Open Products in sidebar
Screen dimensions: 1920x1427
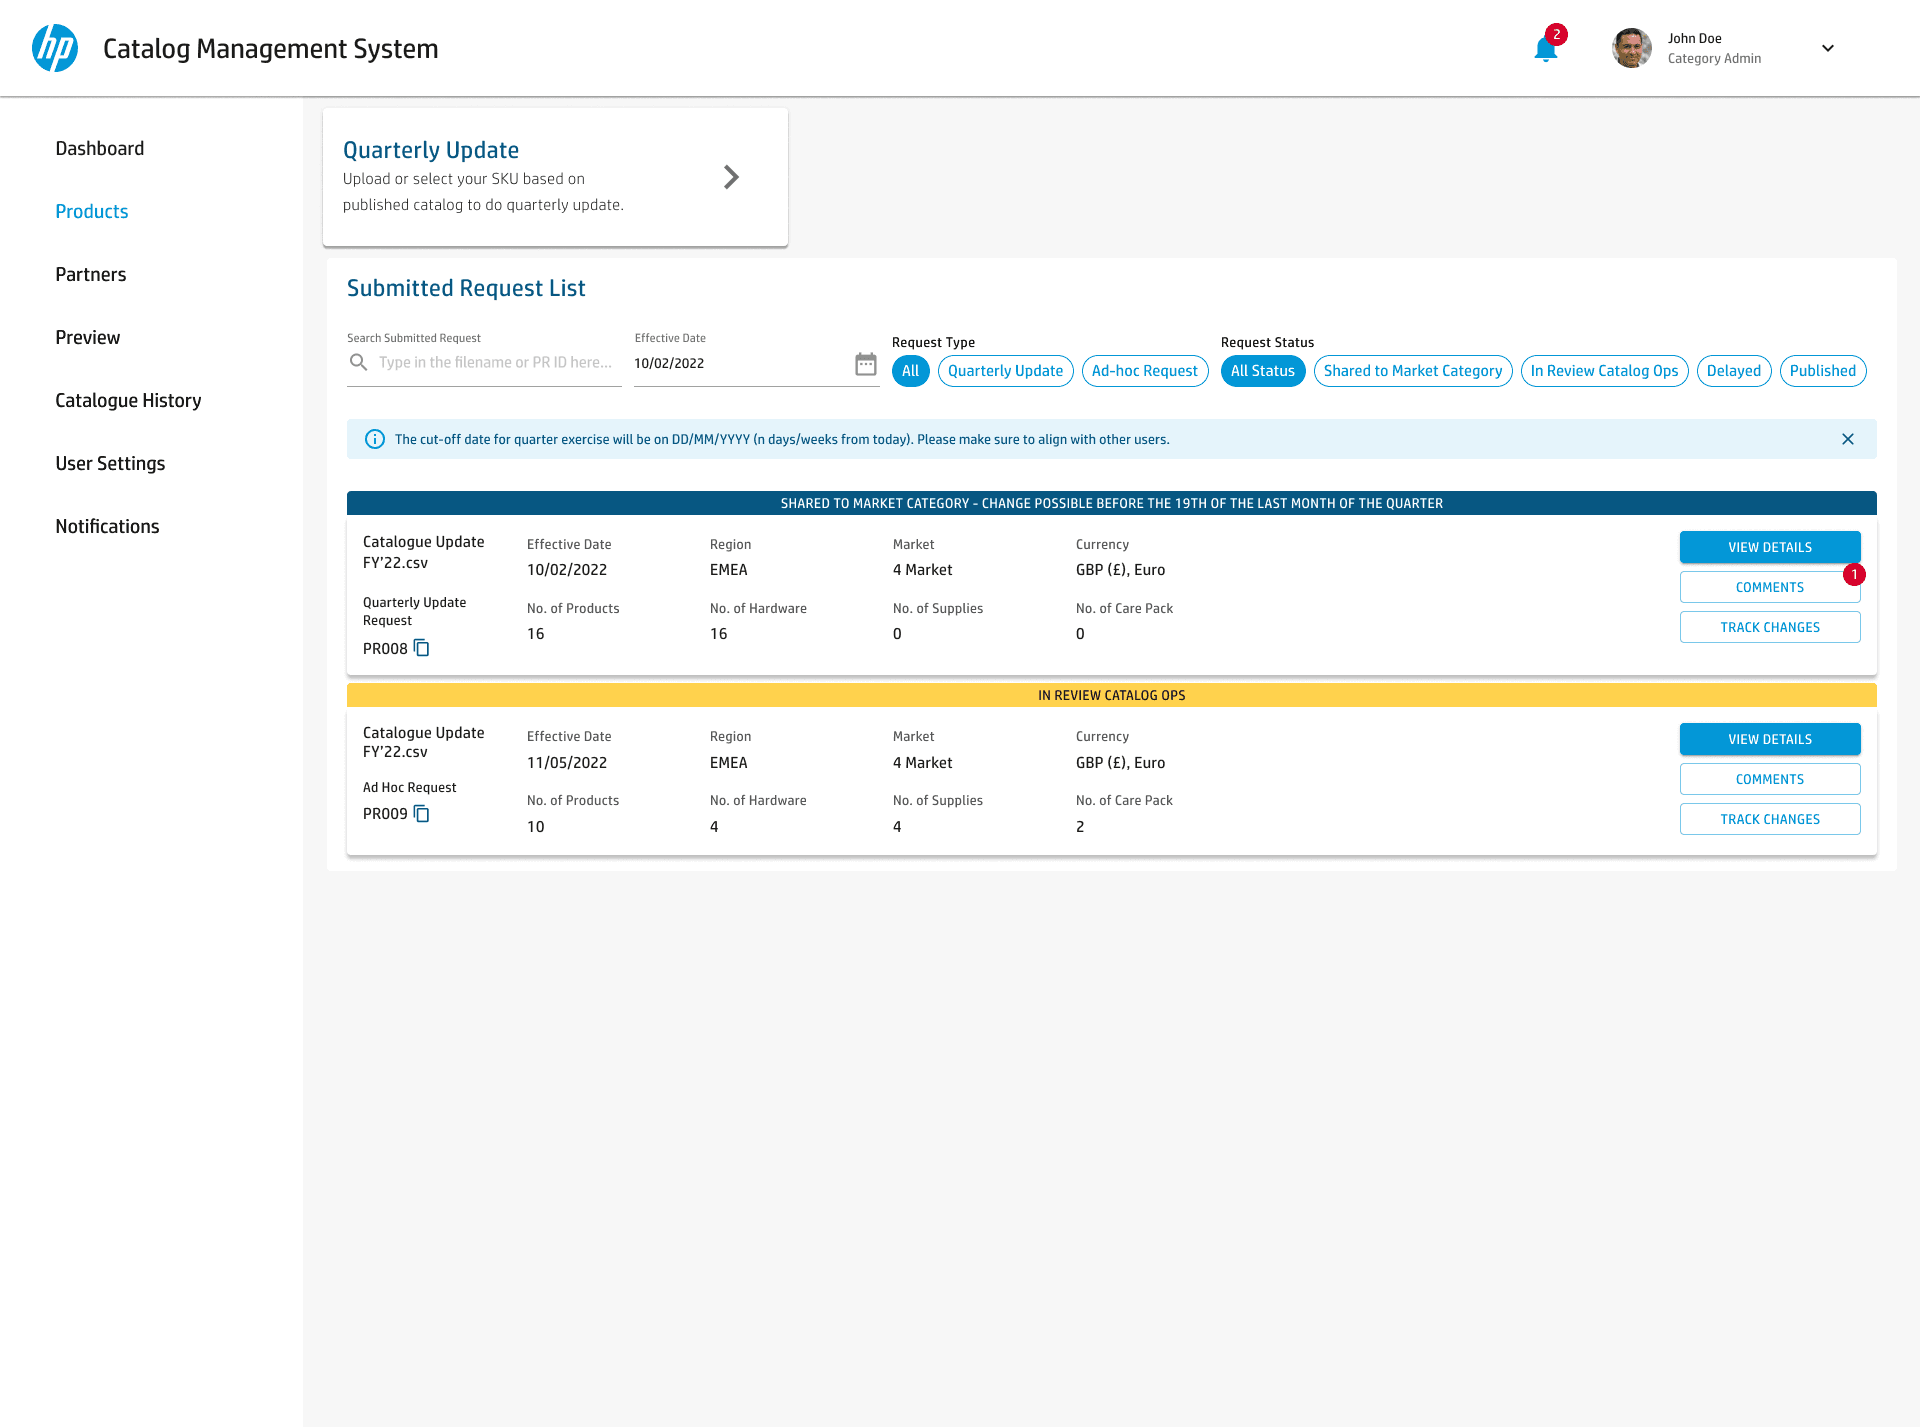(92, 211)
